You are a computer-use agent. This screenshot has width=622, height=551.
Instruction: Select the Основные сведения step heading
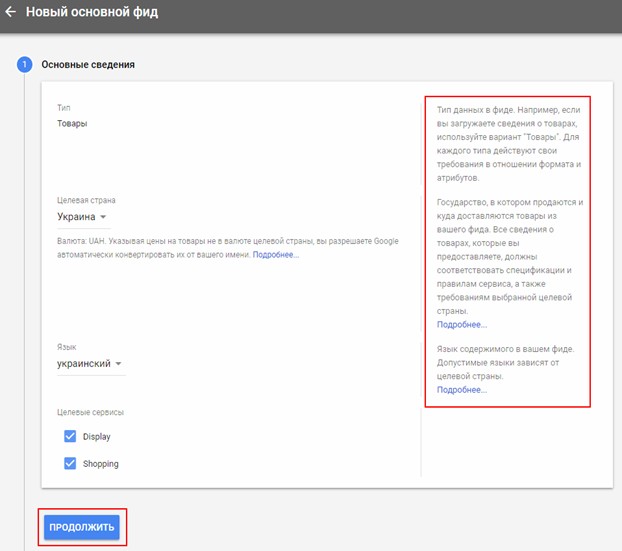pos(88,65)
